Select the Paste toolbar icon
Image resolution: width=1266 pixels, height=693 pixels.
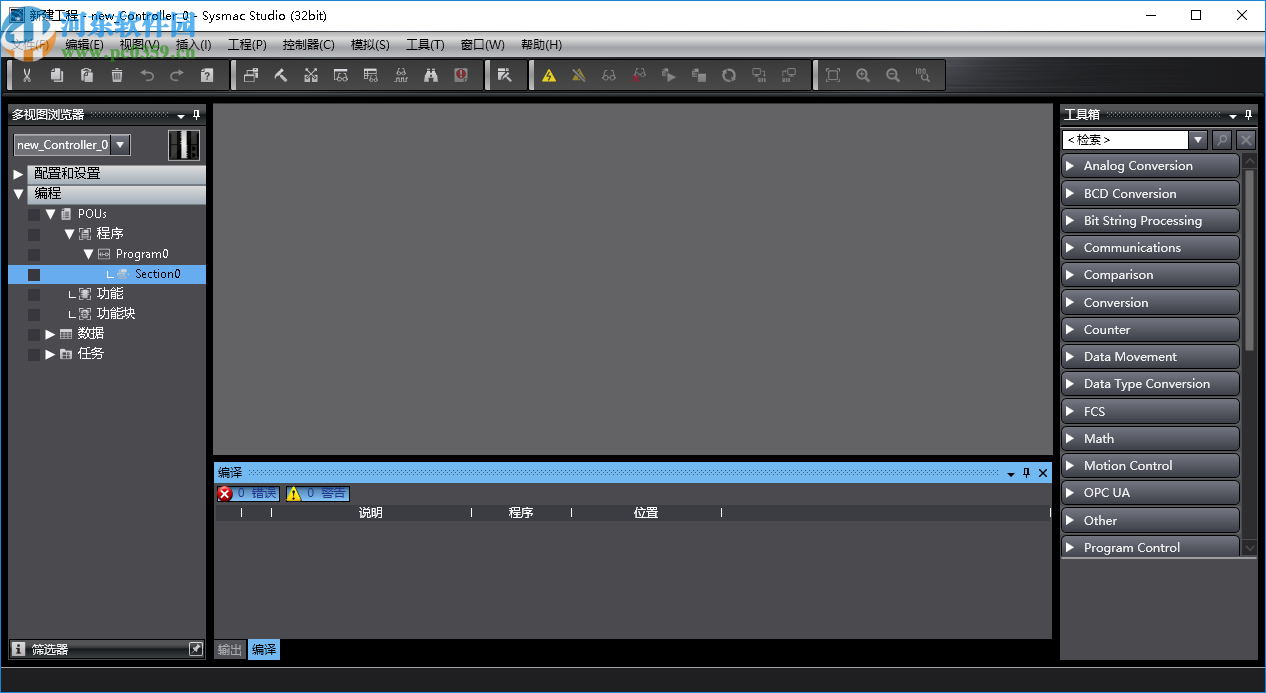pyautogui.click(x=86, y=75)
